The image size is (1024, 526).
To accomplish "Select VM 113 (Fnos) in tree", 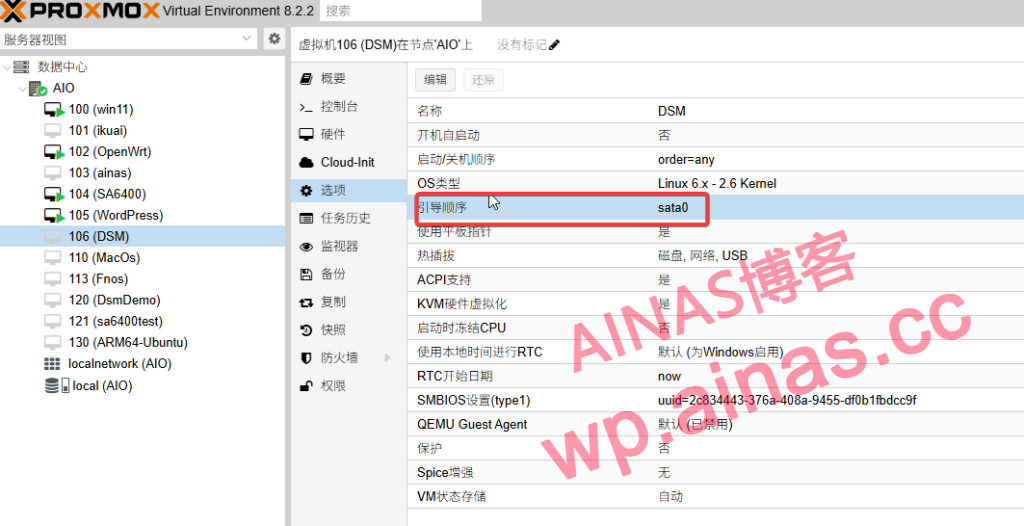I will click(142, 279).
